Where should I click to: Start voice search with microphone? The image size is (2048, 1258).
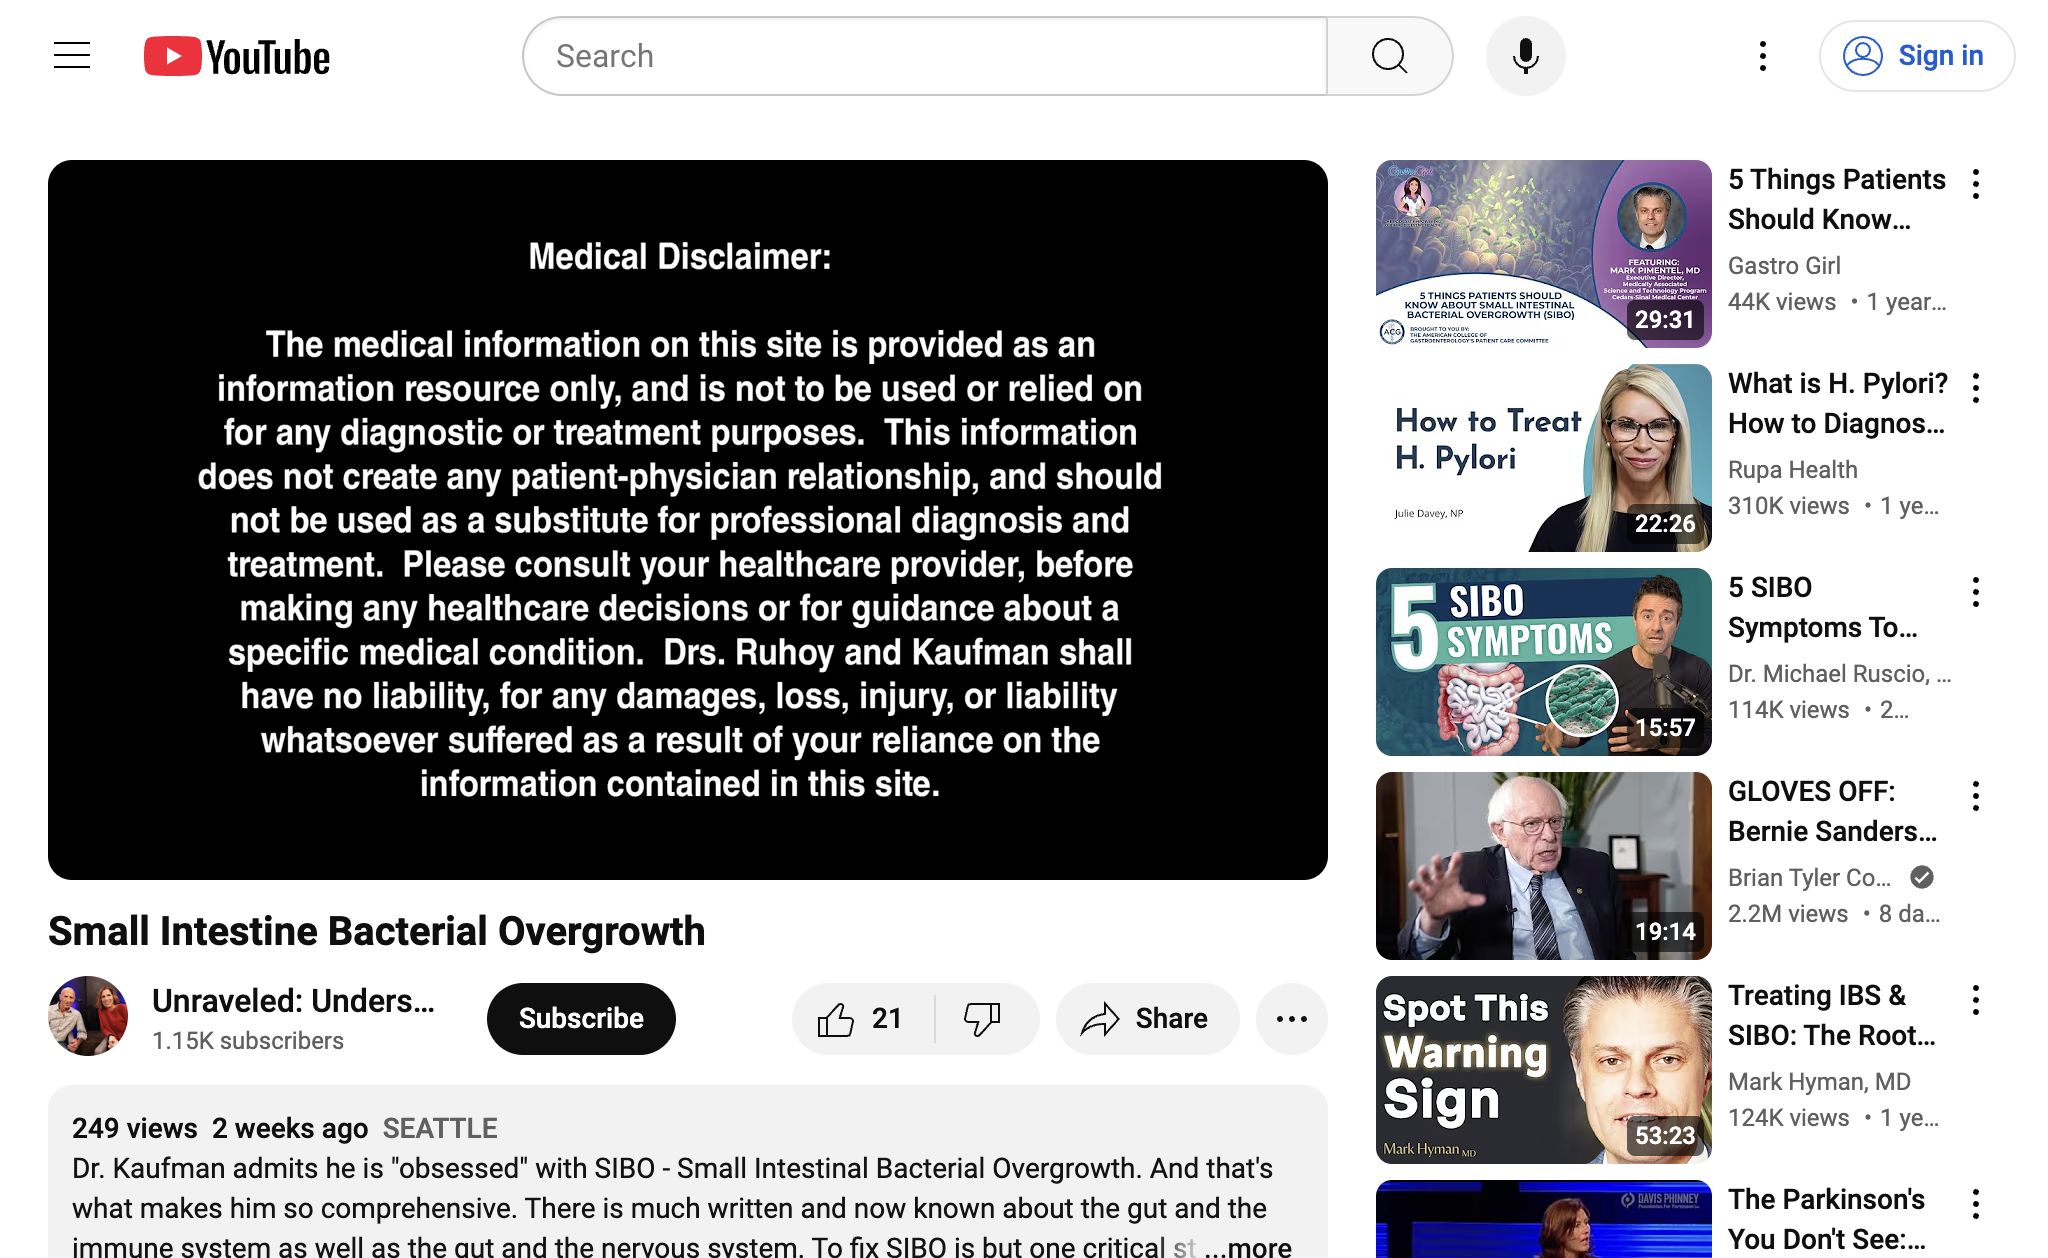(x=1525, y=56)
